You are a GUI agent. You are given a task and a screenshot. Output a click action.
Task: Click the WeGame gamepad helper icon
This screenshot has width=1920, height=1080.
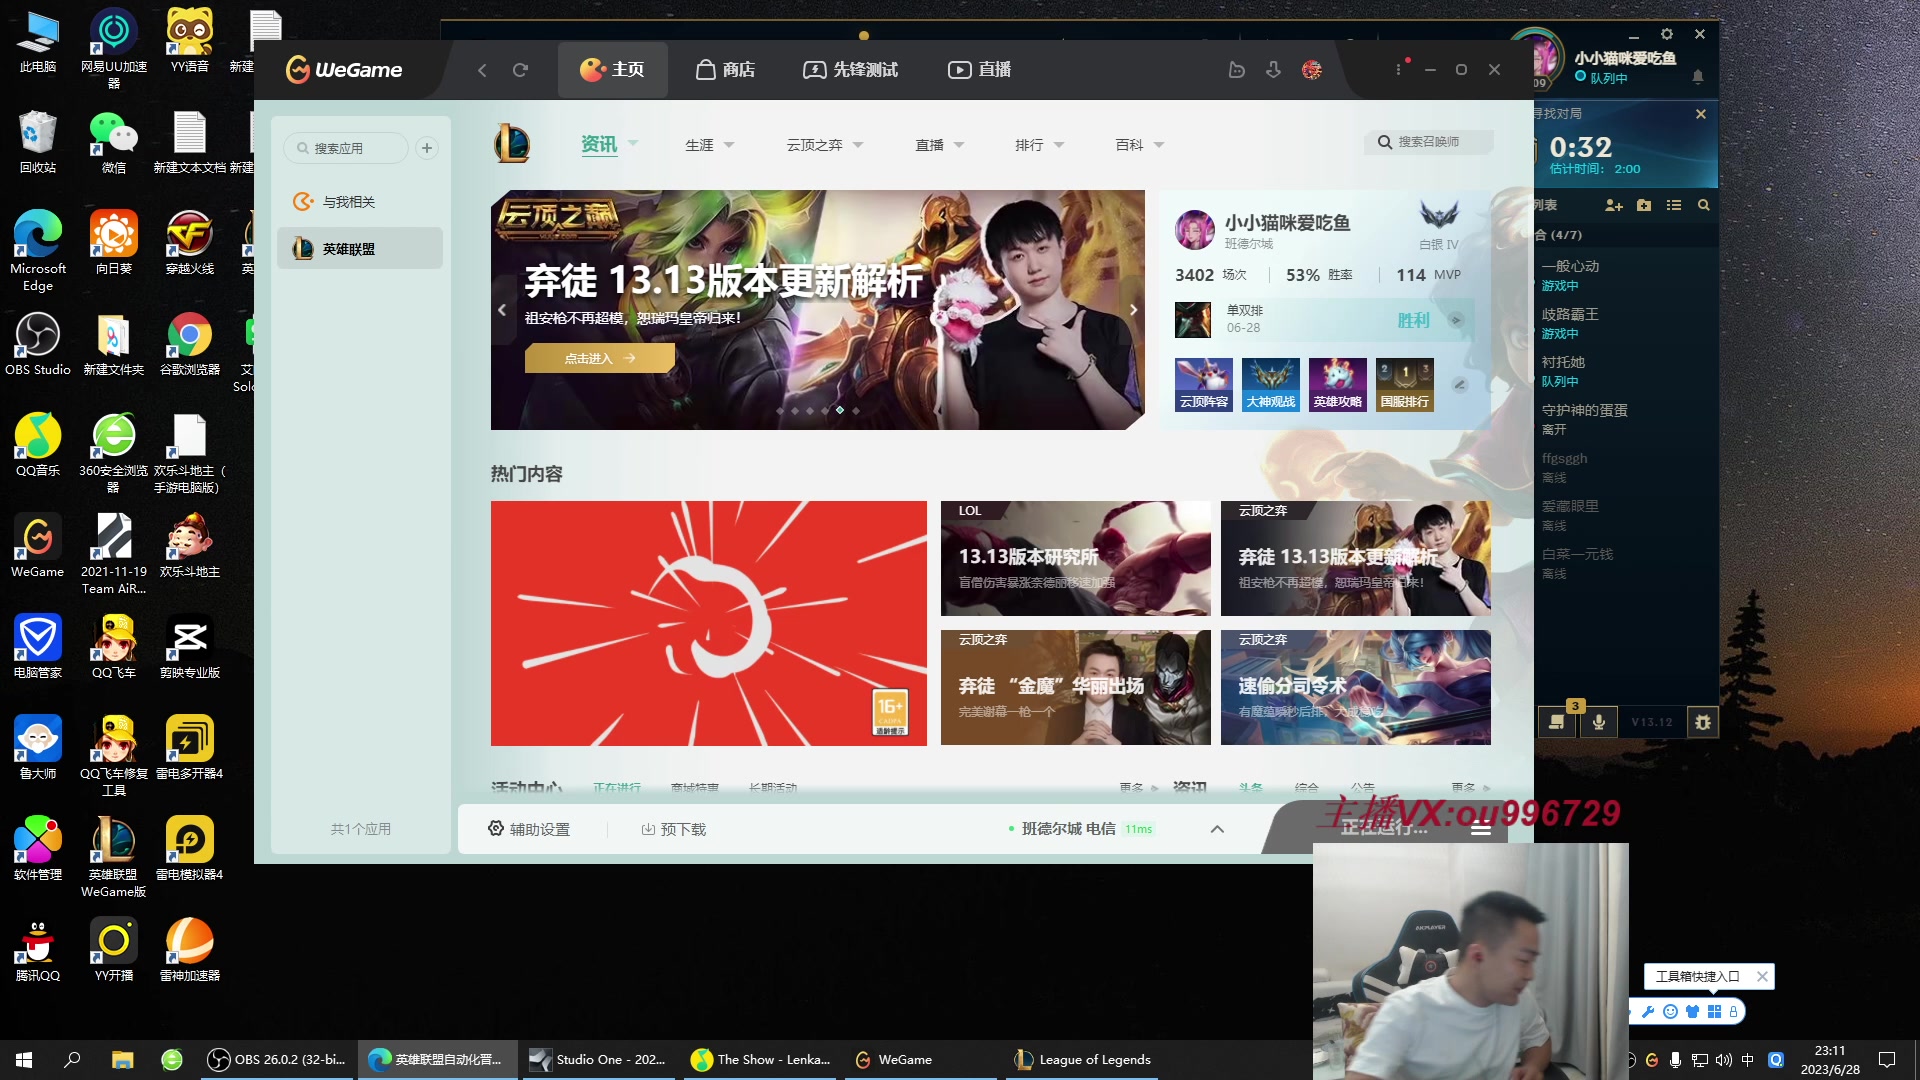pos(1237,70)
